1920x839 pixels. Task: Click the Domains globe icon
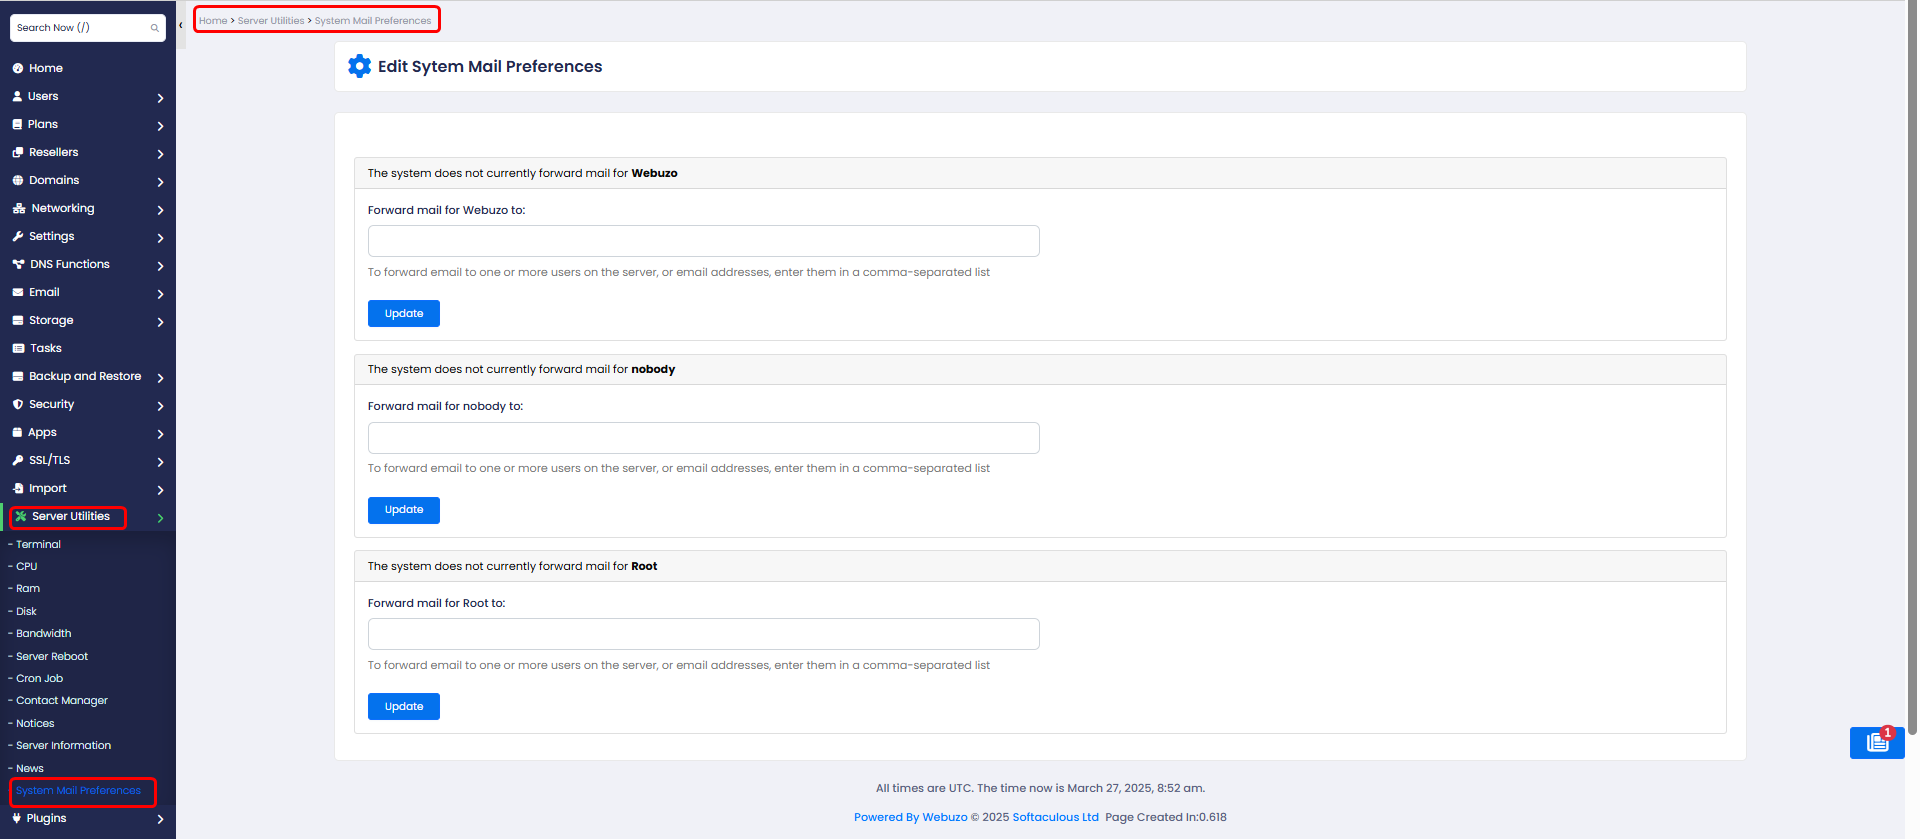(x=18, y=181)
